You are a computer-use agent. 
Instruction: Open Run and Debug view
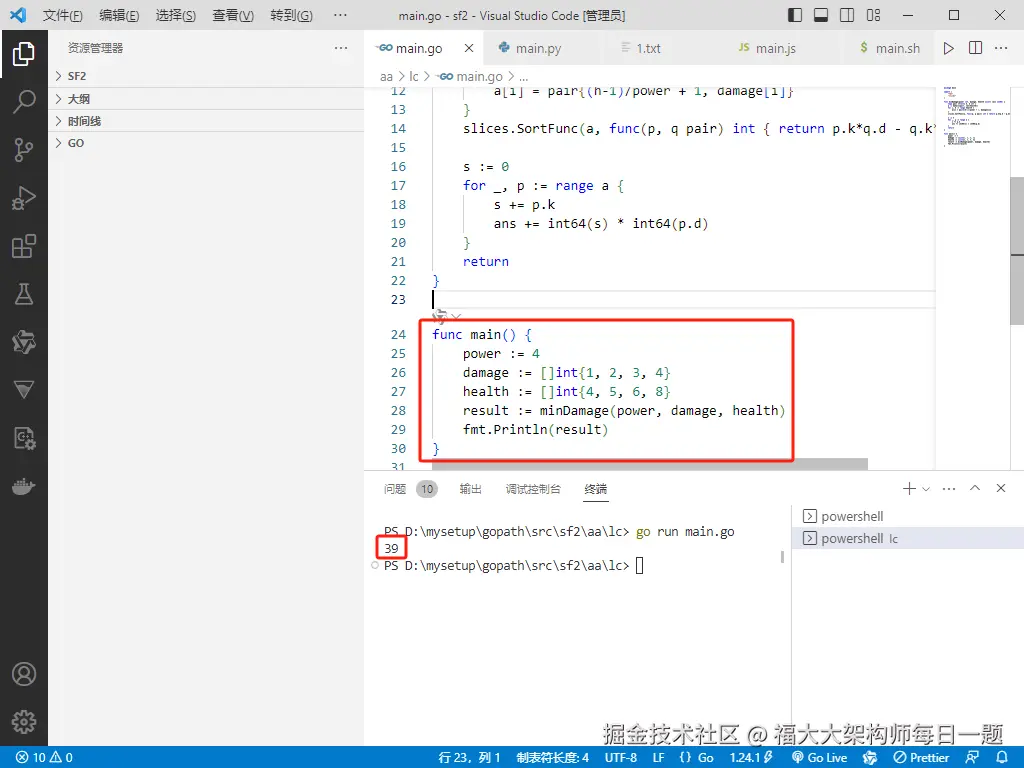[x=24, y=198]
